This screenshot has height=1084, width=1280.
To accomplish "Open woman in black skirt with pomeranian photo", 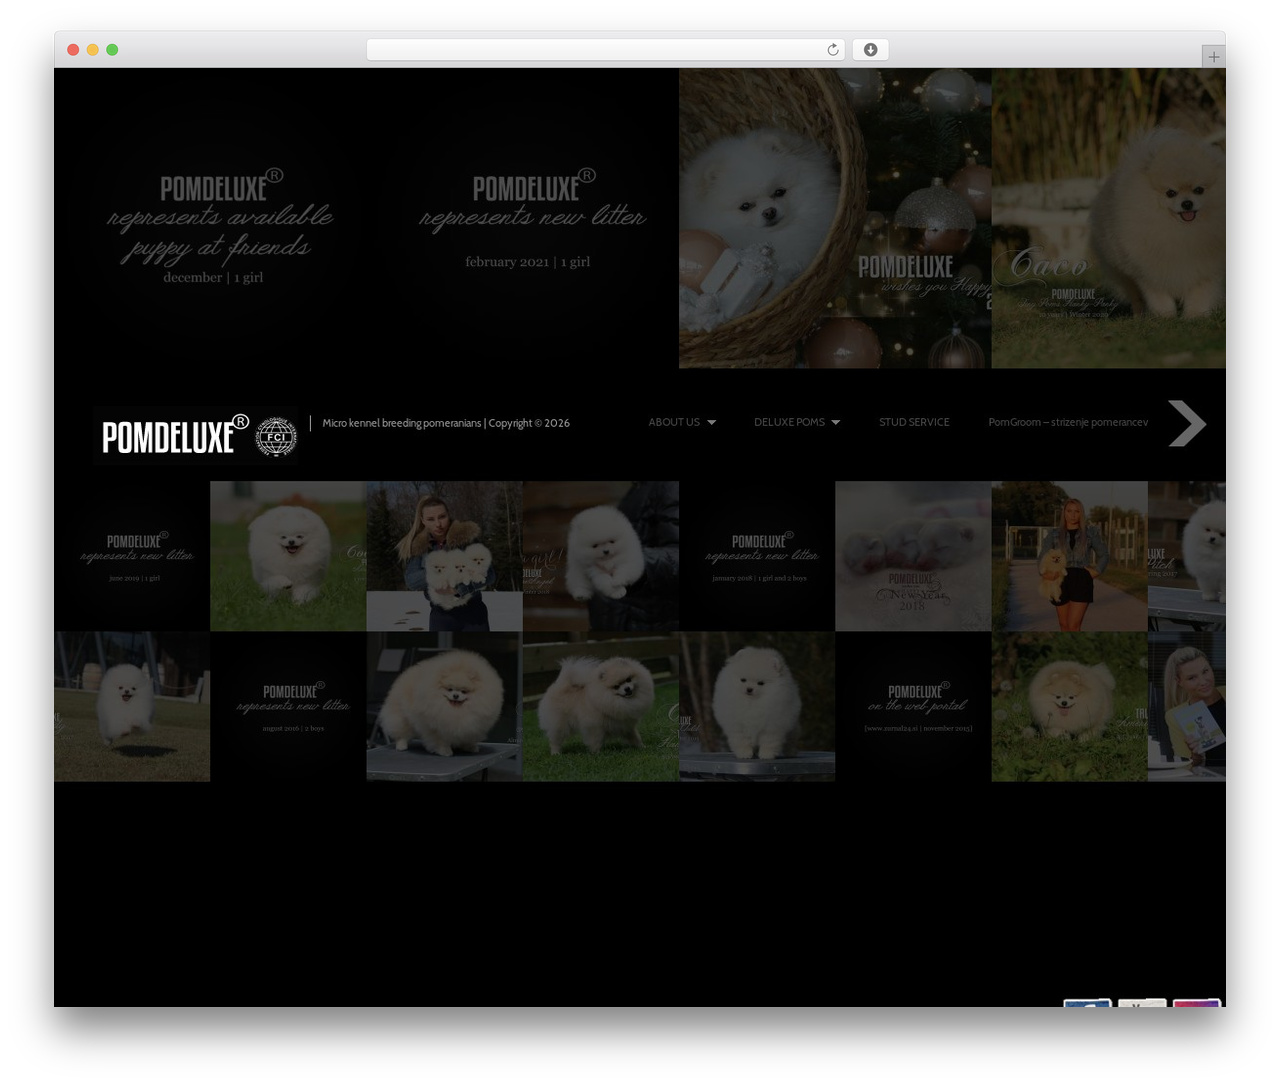I will point(1069,556).
